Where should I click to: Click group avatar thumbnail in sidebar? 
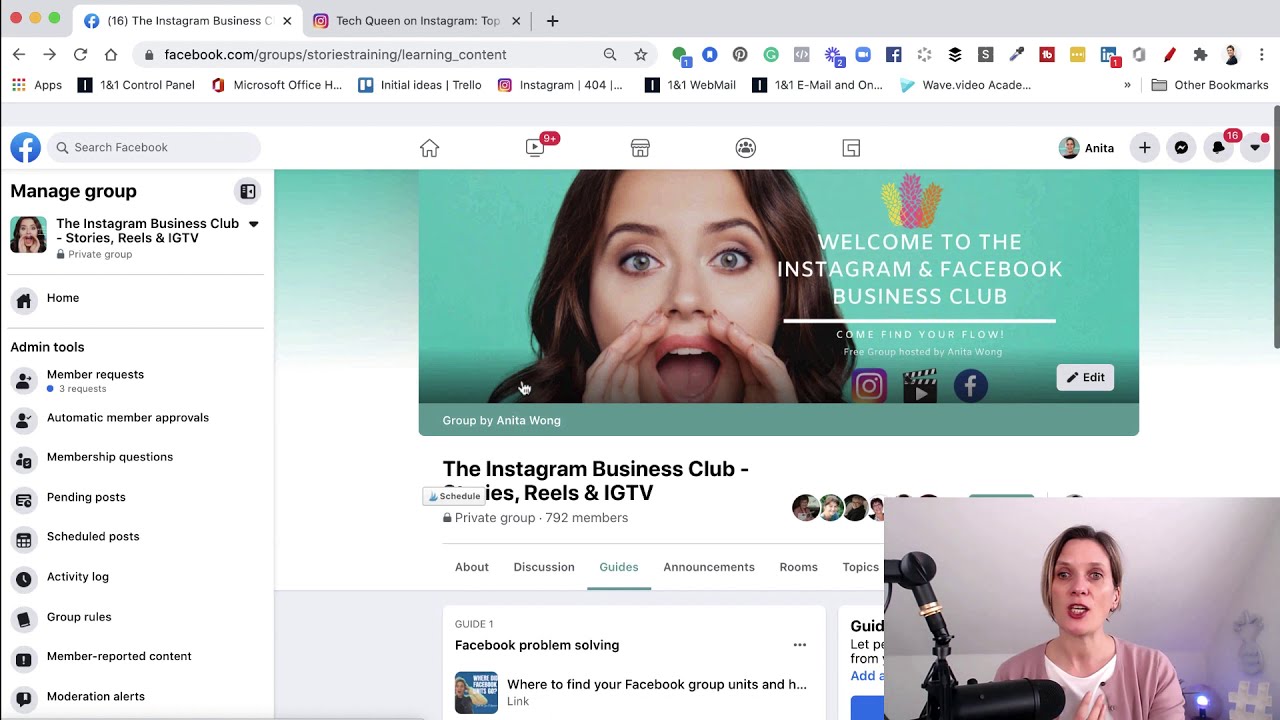coord(28,235)
